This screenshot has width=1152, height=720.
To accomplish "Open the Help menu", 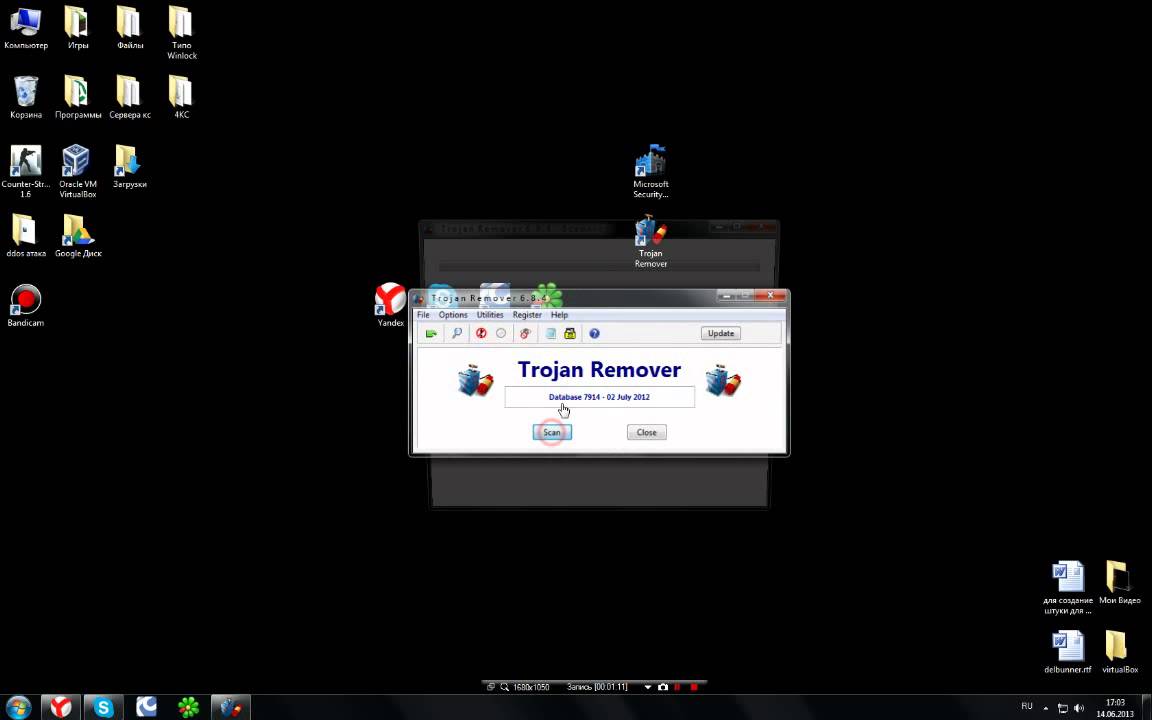I will [559, 314].
